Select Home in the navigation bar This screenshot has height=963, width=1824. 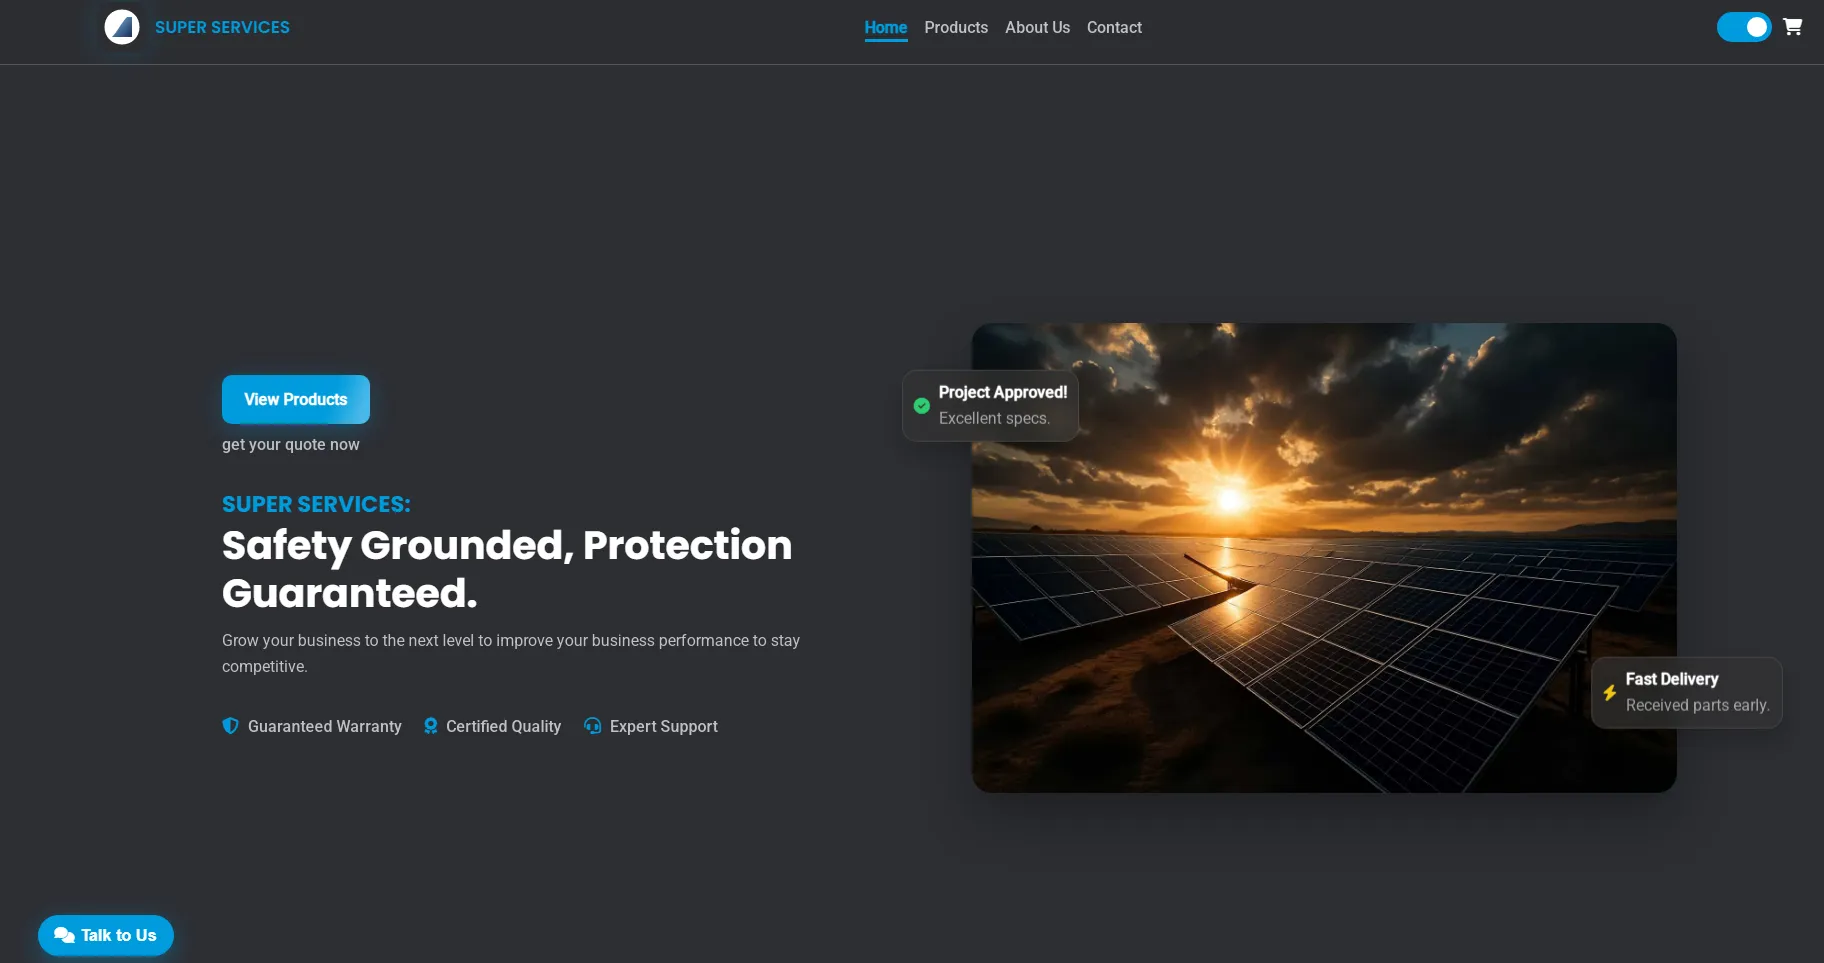tap(885, 27)
